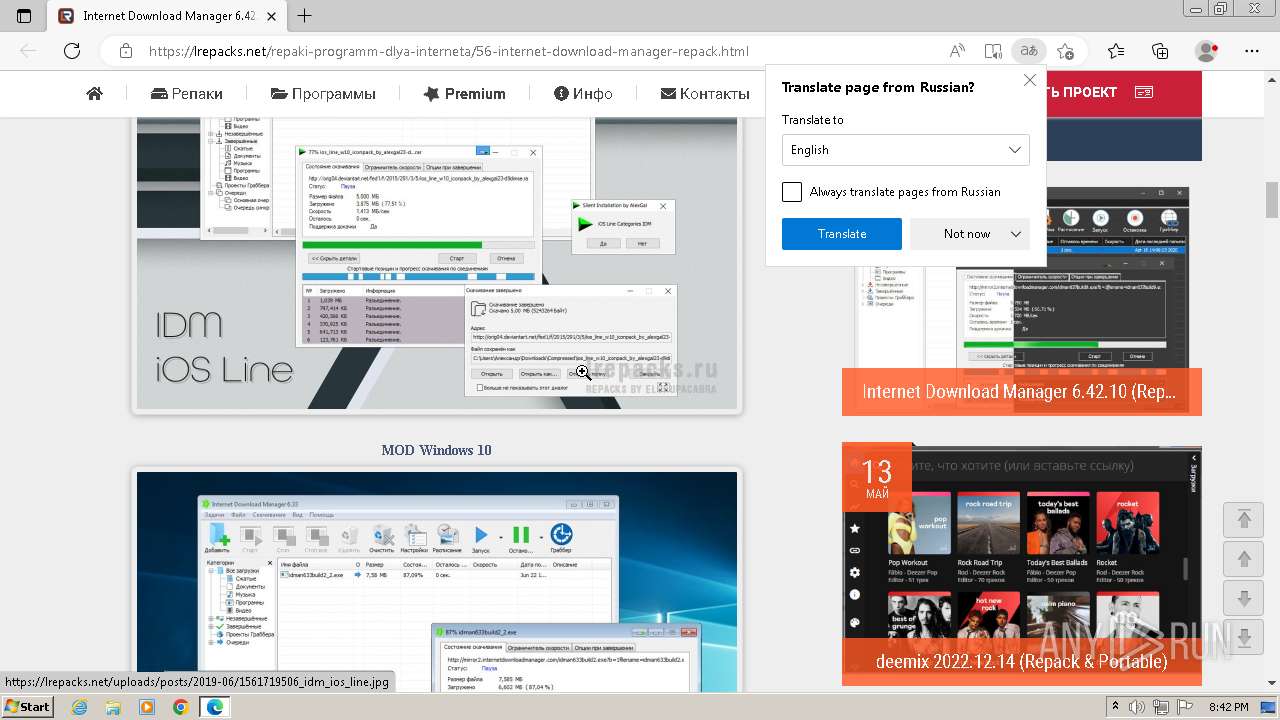Open the Favorites list

[x=1116, y=51]
